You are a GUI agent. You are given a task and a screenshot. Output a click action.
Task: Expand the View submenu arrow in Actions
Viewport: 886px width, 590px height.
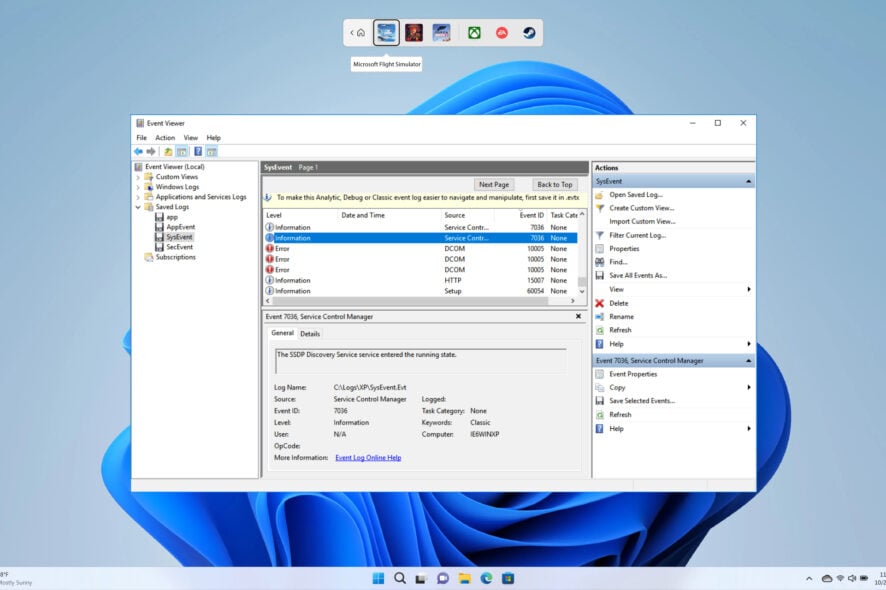coord(749,289)
